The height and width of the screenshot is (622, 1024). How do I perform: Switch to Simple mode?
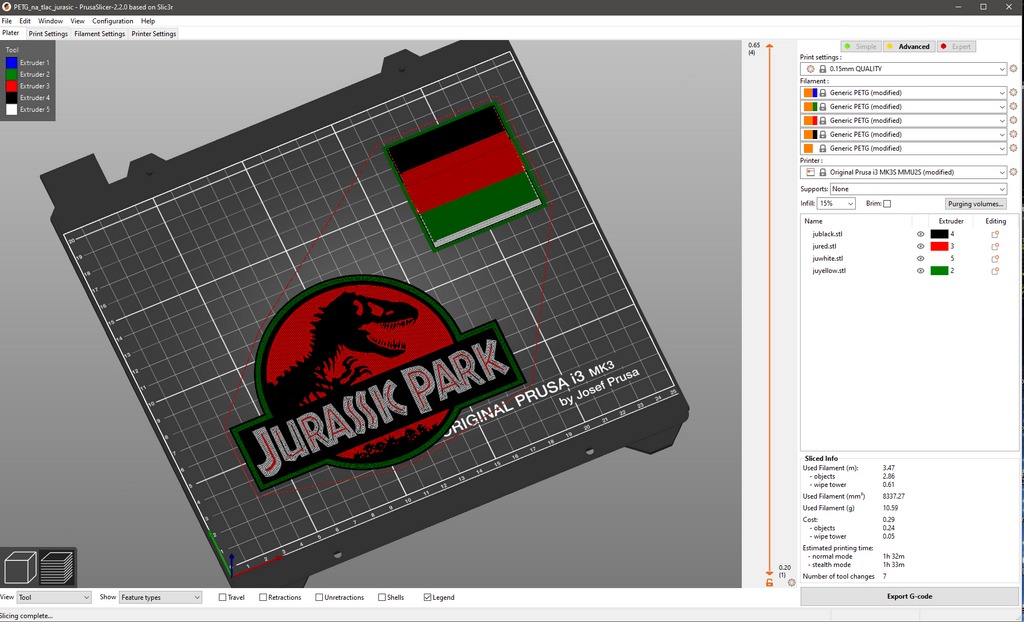point(861,46)
